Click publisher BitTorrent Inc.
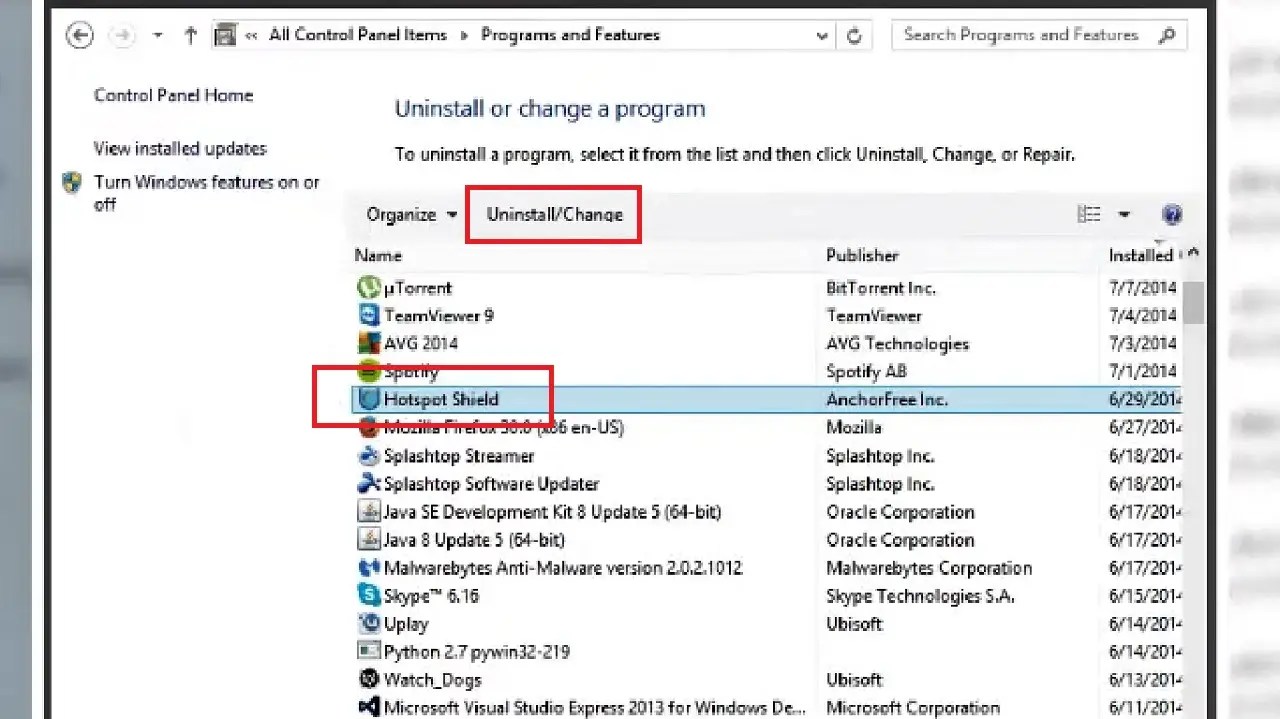Viewport: 1280px width, 719px height. 881,288
